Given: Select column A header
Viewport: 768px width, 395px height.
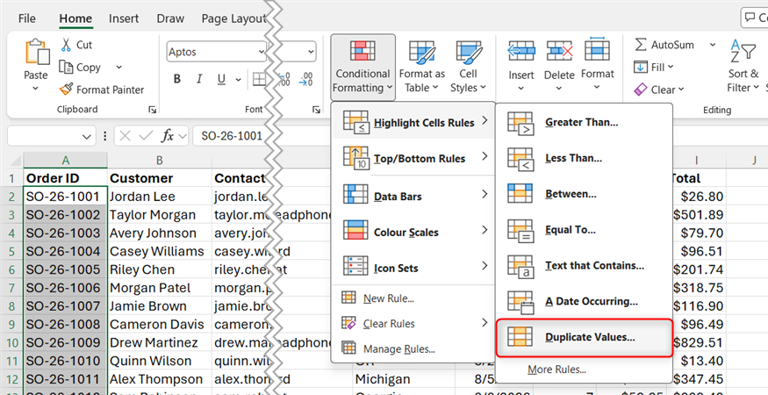Looking at the screenshot, I should pos(65,160).
